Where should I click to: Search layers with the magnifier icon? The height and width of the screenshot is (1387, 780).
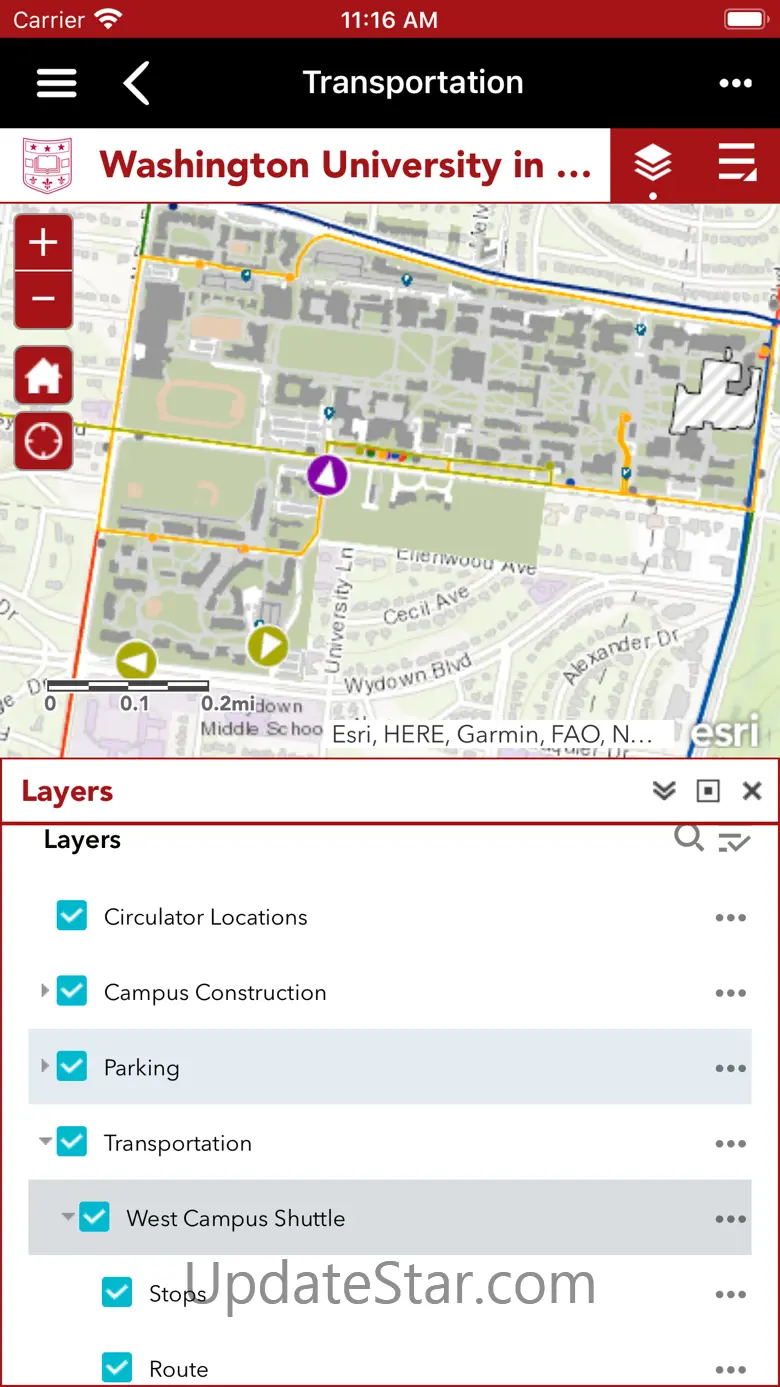(x=688, y=838)
